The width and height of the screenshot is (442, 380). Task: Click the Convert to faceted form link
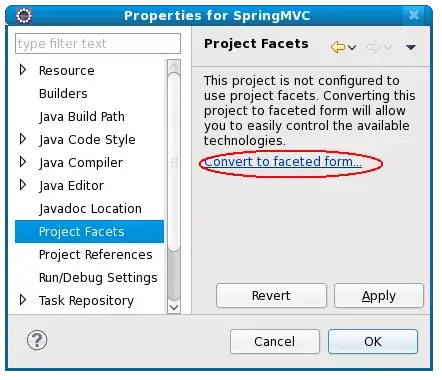283,162
